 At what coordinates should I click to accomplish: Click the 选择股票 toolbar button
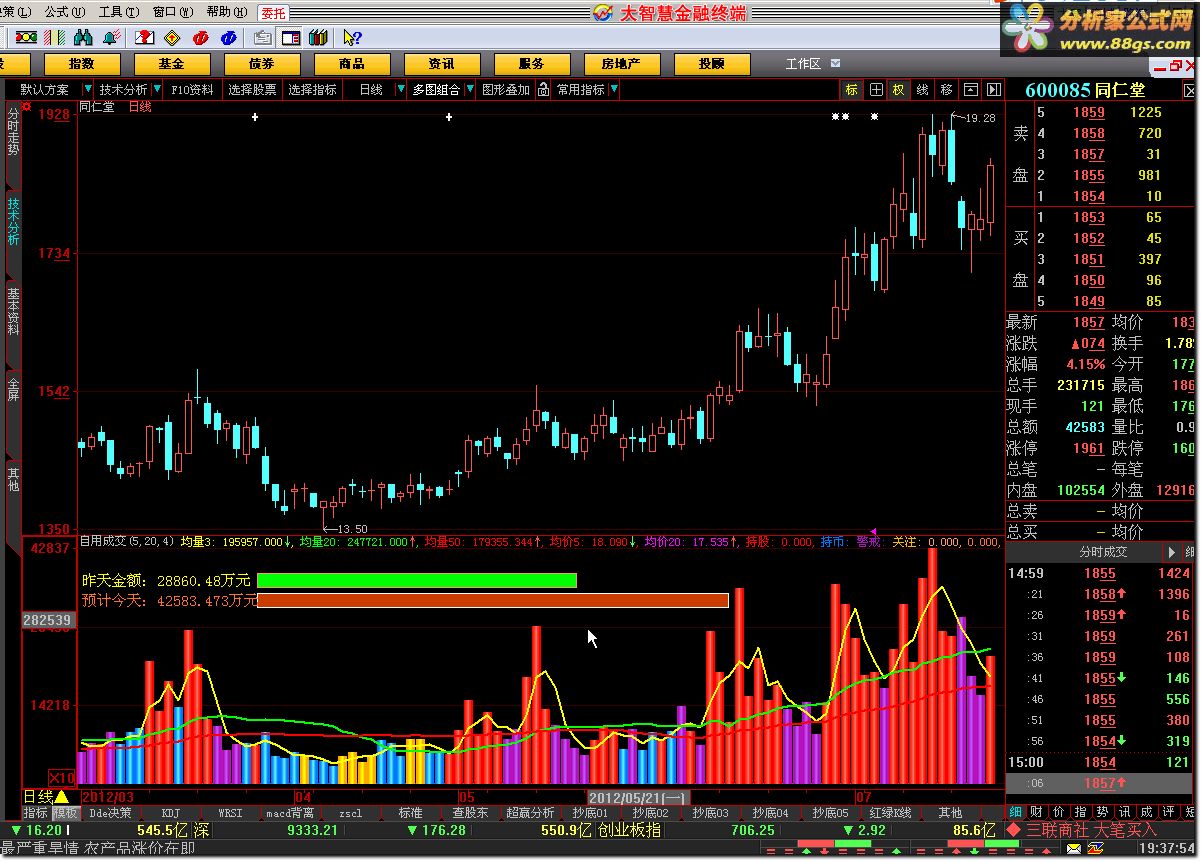(x=252, y=90)
